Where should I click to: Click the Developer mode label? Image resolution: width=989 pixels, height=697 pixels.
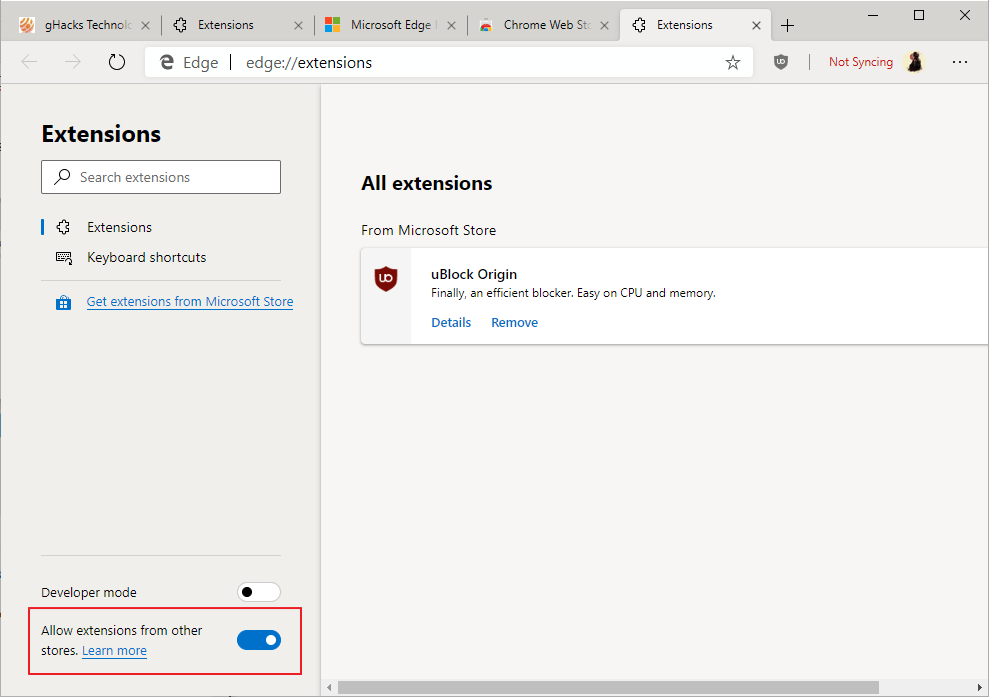point(89,592)
